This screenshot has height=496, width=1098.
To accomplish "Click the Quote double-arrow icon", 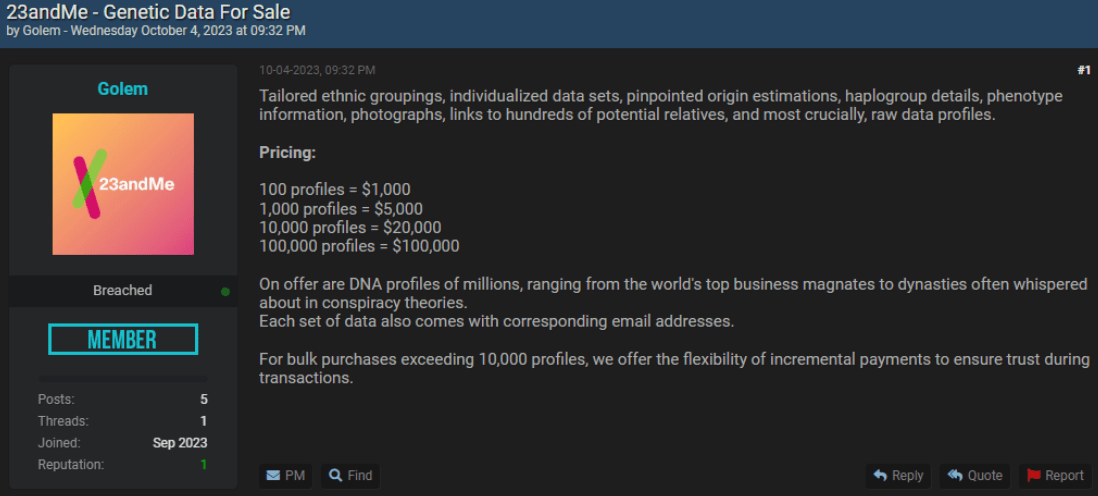I will [955, 476].
